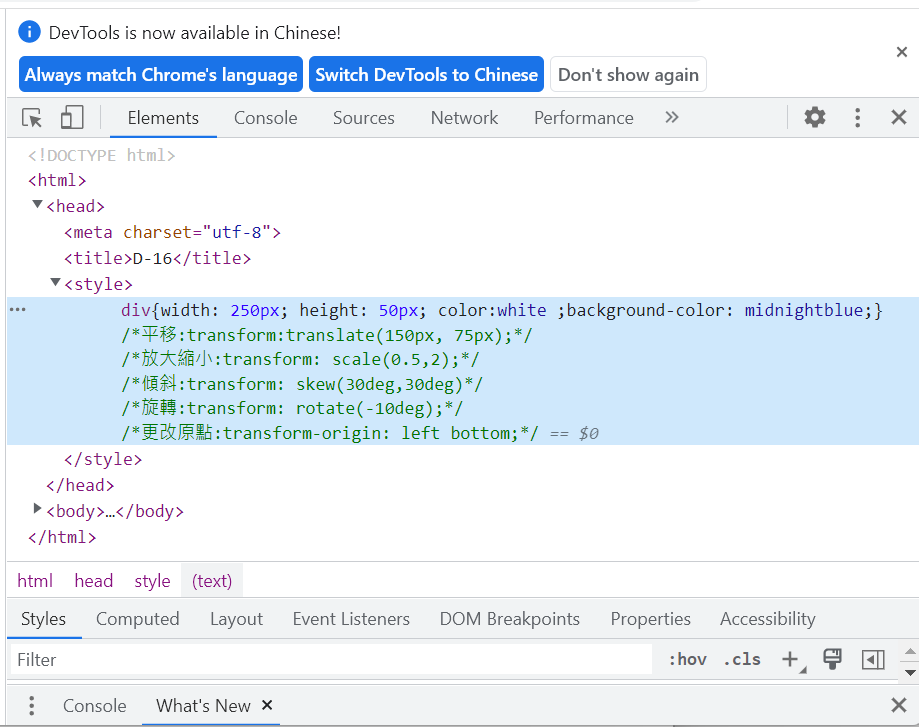Open the drawer three-dot menu
Image resolution: width=919 pixels, height=727 pixels.
point(32,705)
